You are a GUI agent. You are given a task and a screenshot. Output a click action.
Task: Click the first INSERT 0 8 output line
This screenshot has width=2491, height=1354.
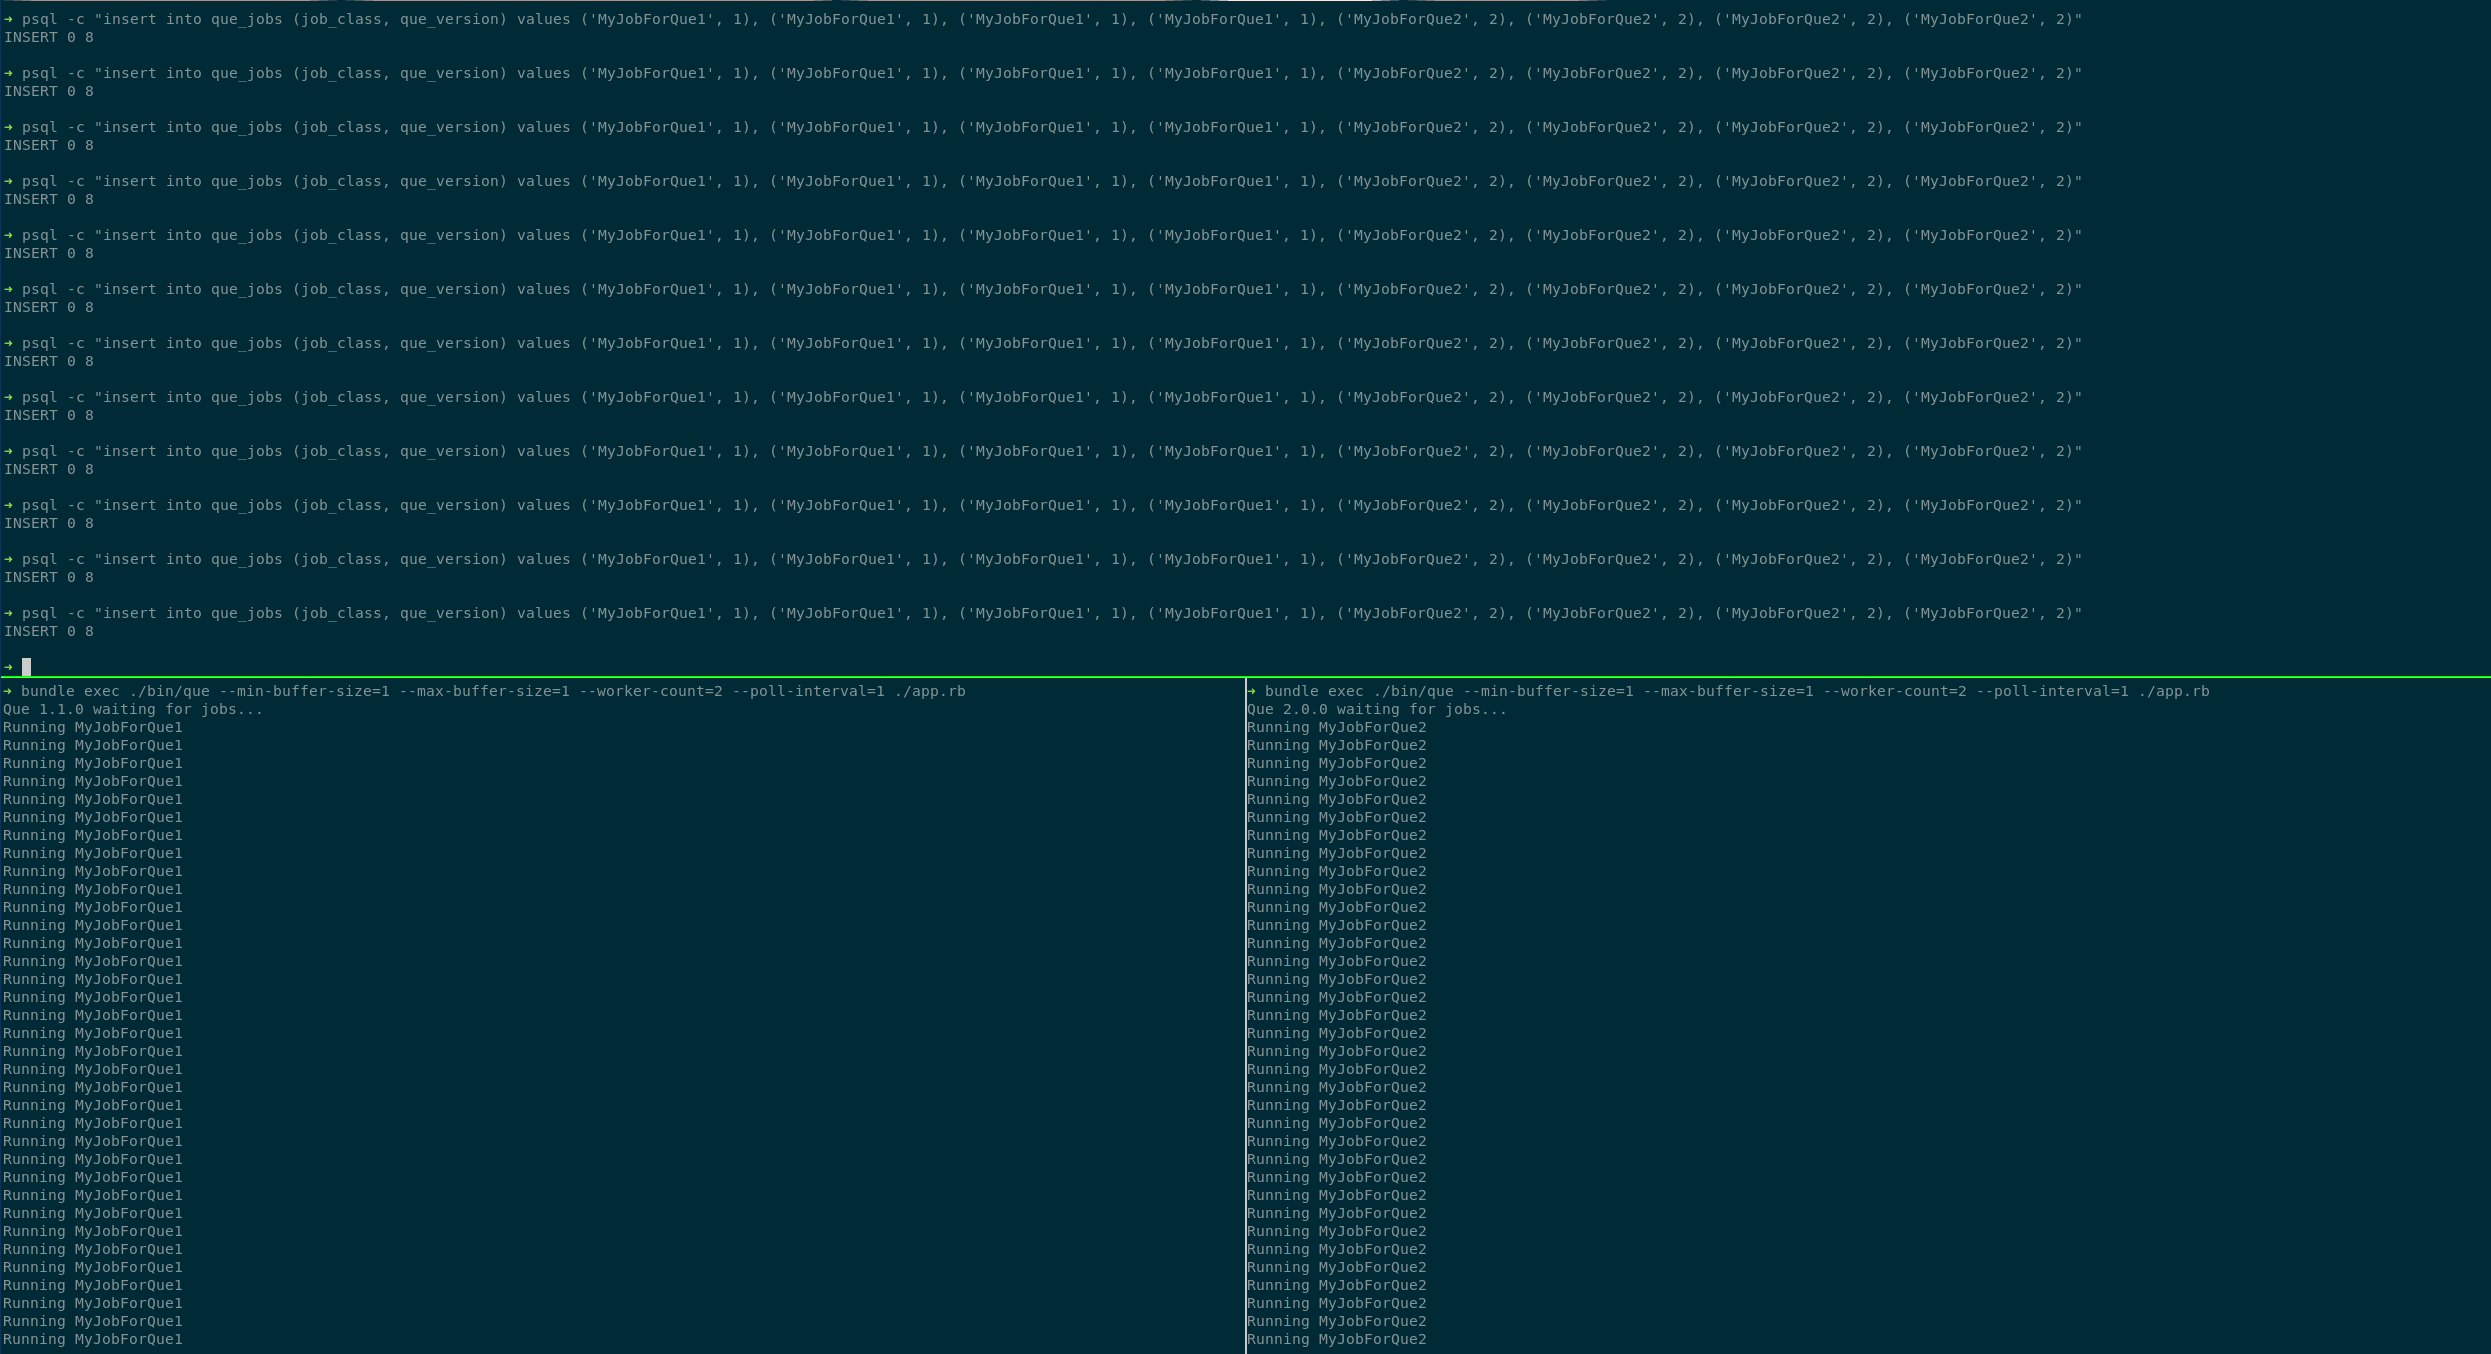point(49,37)
